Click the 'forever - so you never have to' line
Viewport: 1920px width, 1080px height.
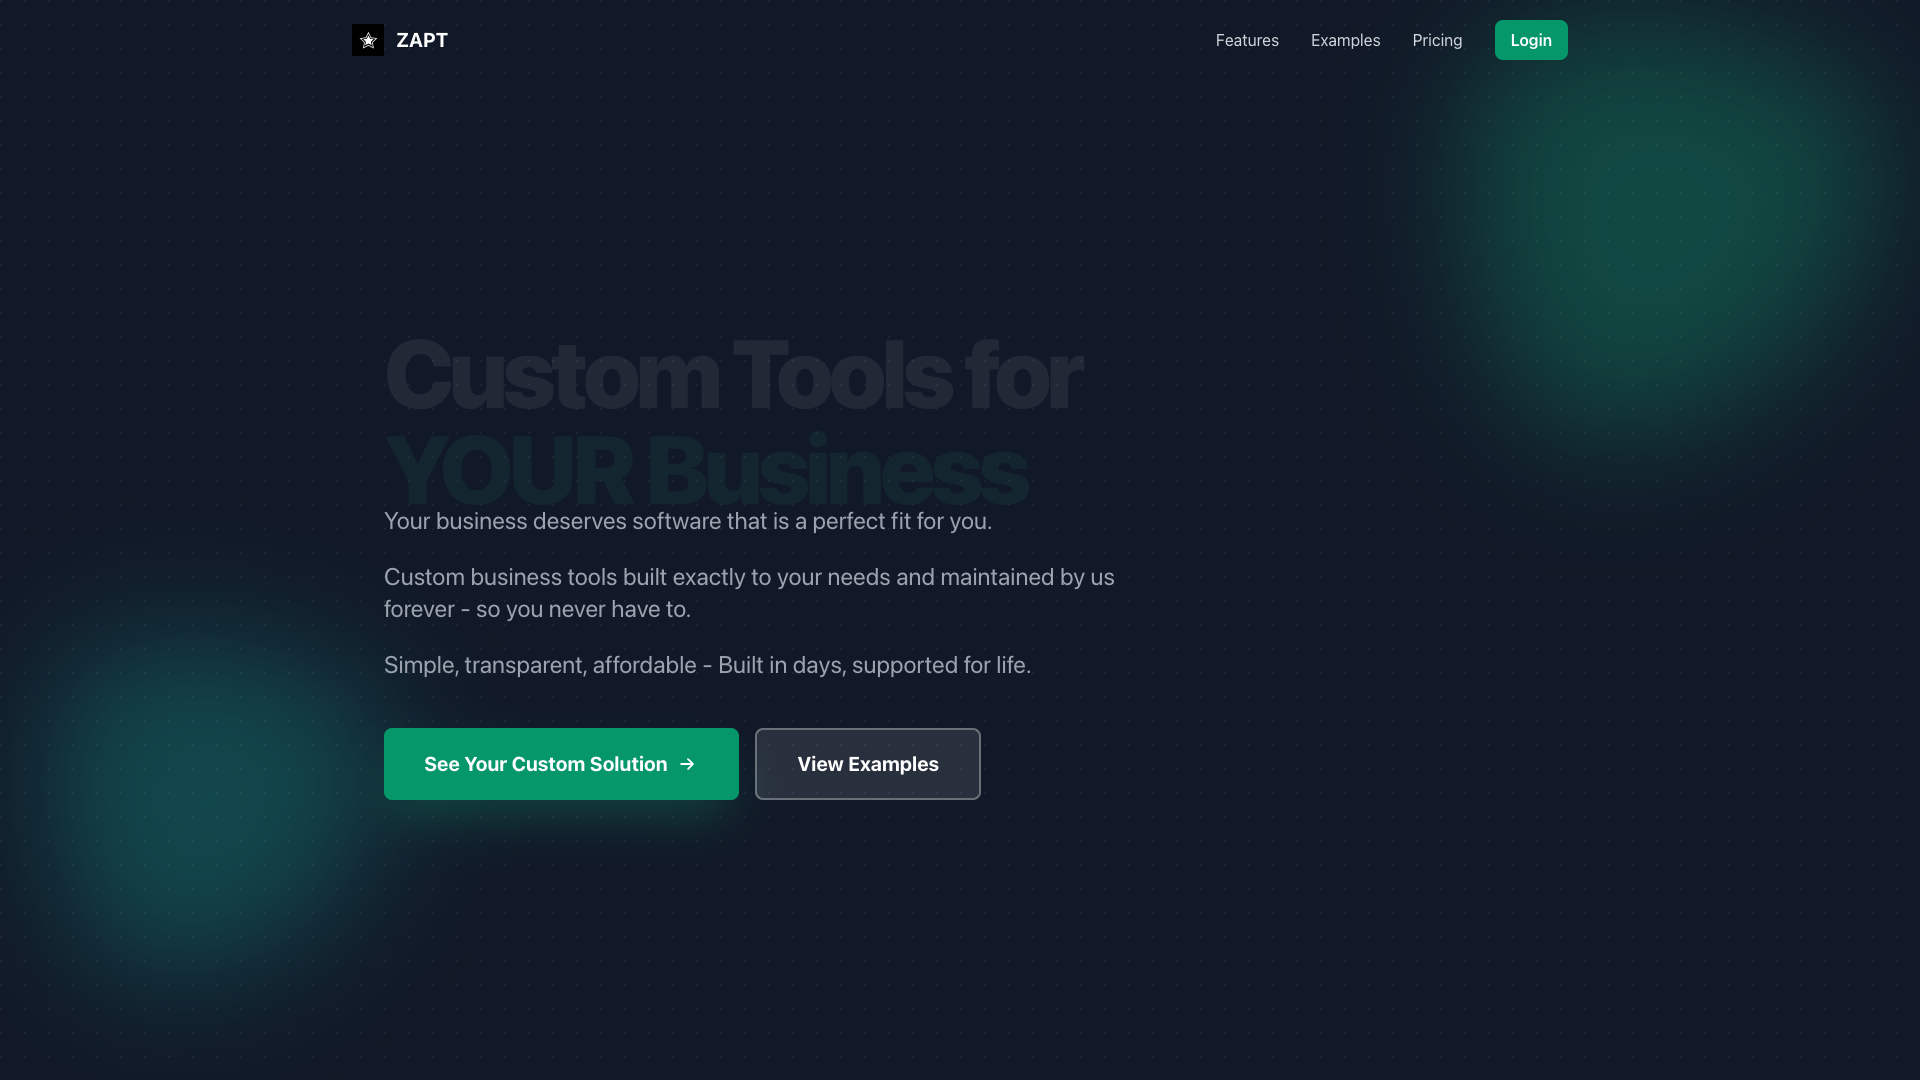[x=537, y=609]
